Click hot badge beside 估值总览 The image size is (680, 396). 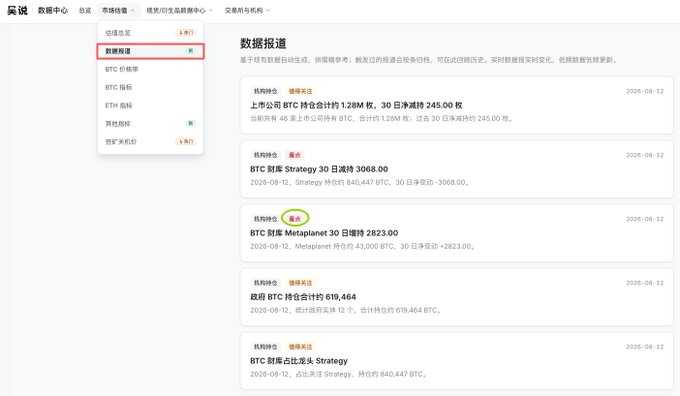point(186,33)
